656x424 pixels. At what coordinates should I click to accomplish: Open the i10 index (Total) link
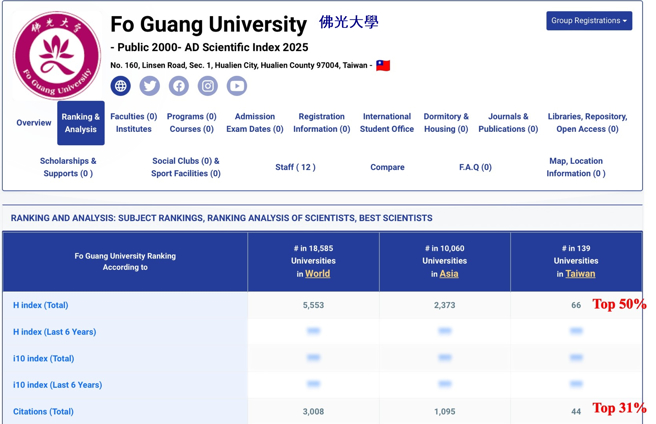[44, 359]
